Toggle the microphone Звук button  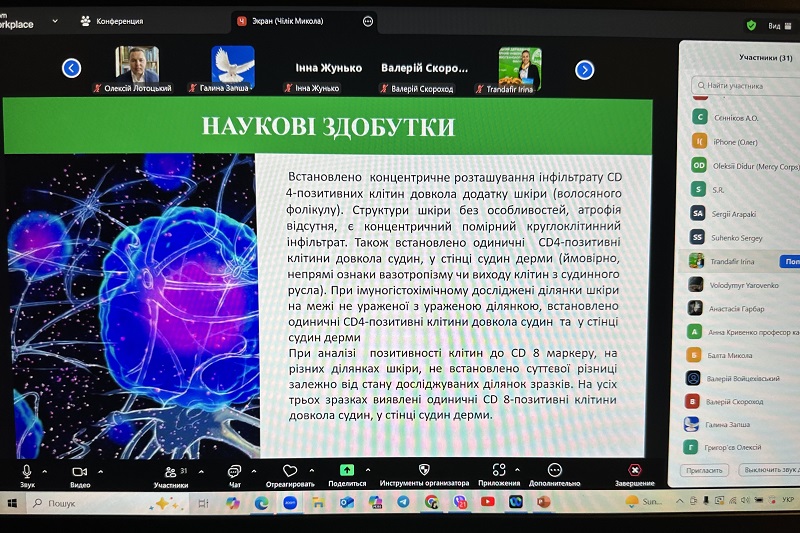click(x=27, y=470)
